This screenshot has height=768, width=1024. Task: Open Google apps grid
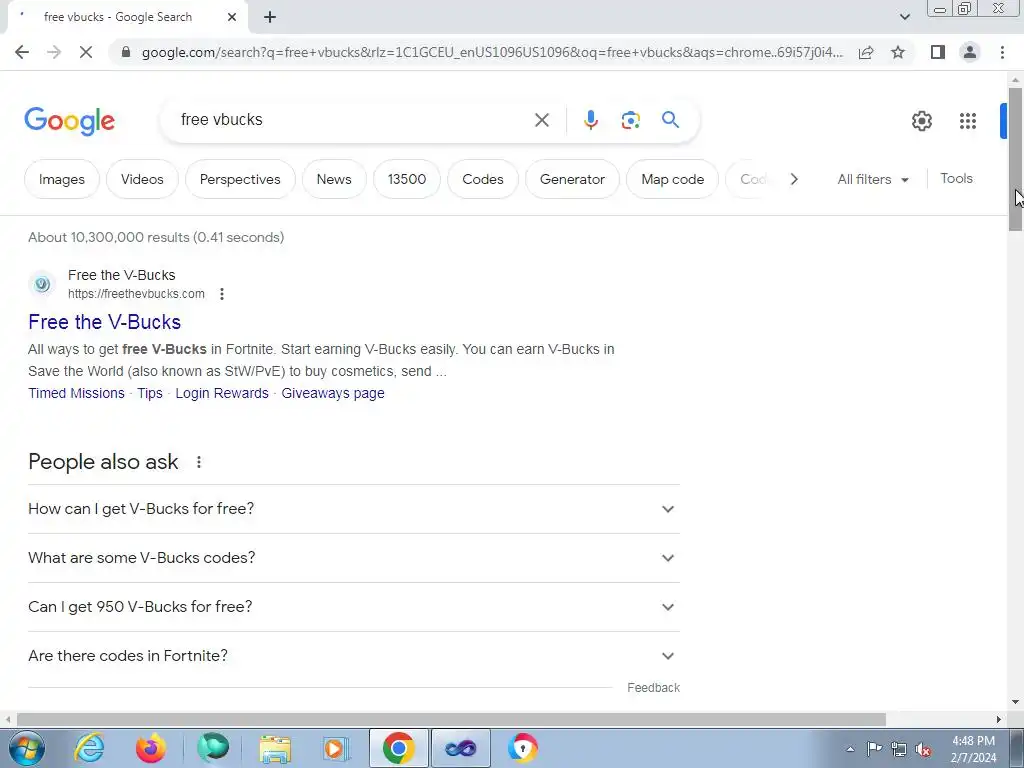point(968,121)
